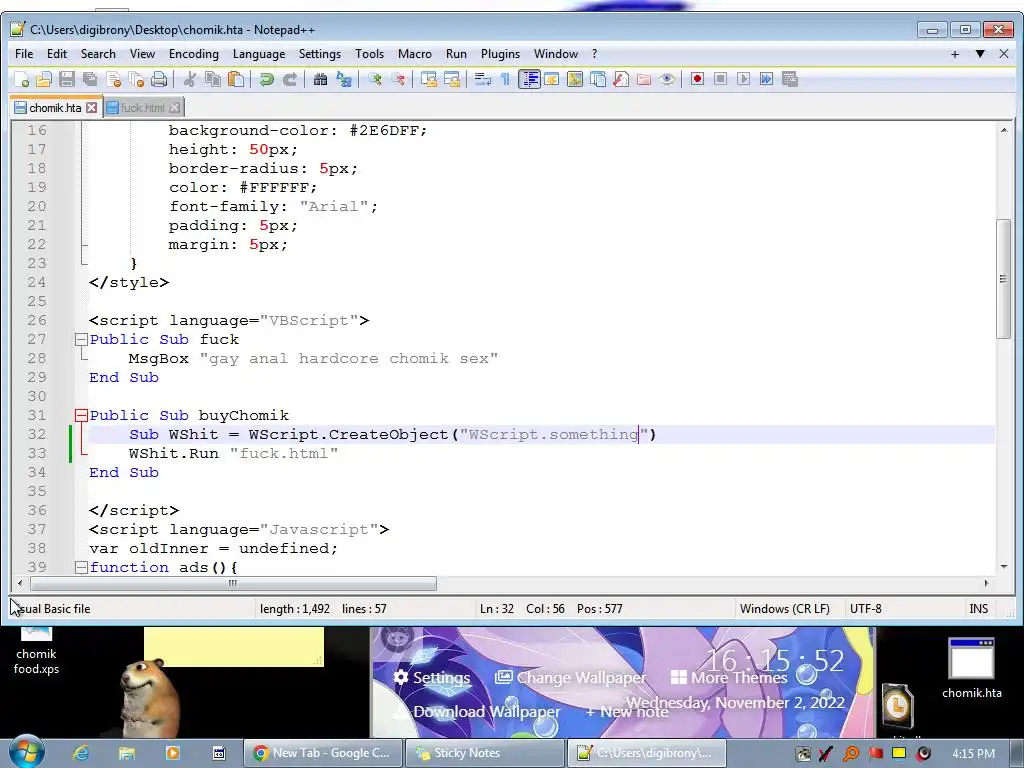Cut selection with the scissors icon
Viewport: 1024px width, 768px height.
190,79
